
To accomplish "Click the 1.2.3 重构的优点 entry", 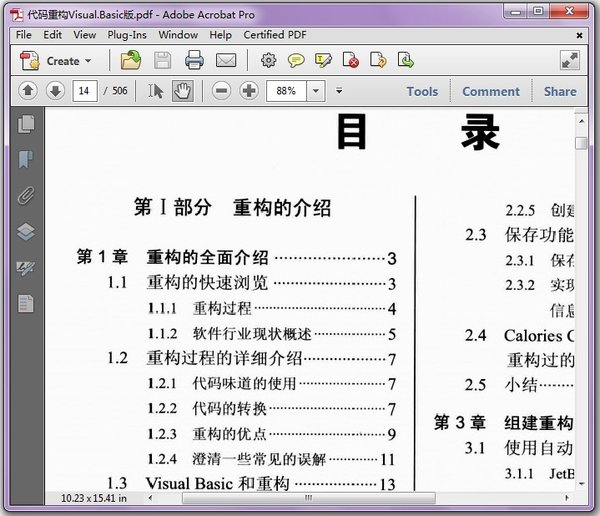I will pyautogui.click(x=272, y=434).
